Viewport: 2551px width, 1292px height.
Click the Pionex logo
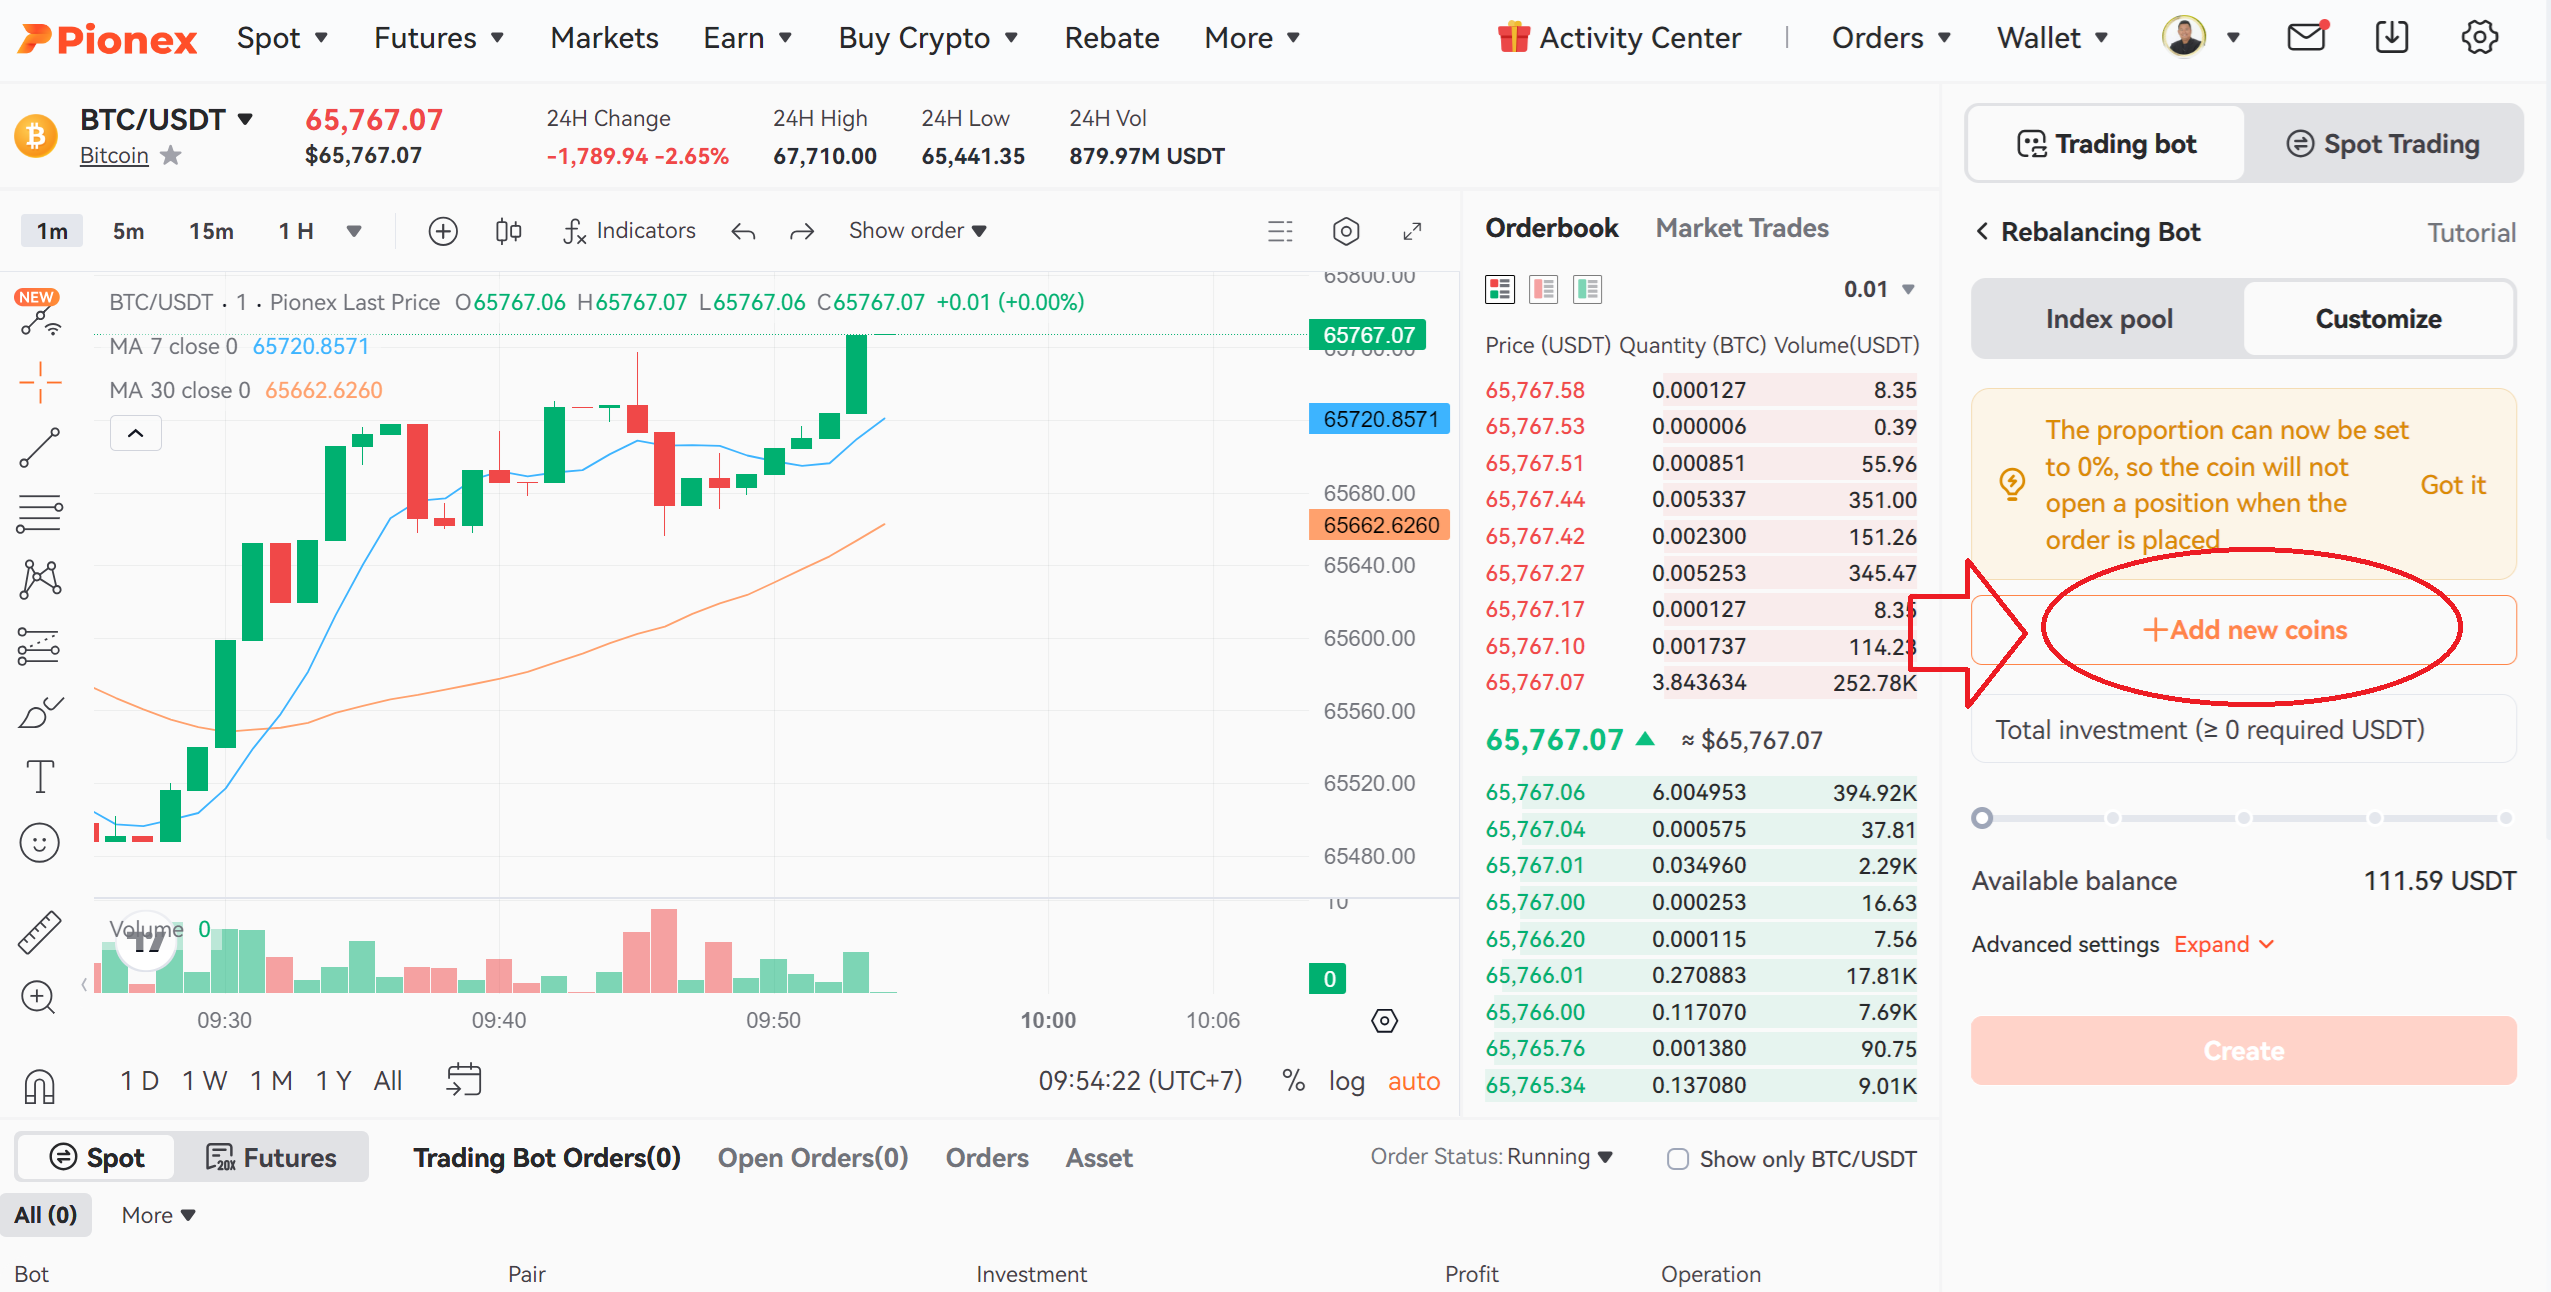click(107, 38)
